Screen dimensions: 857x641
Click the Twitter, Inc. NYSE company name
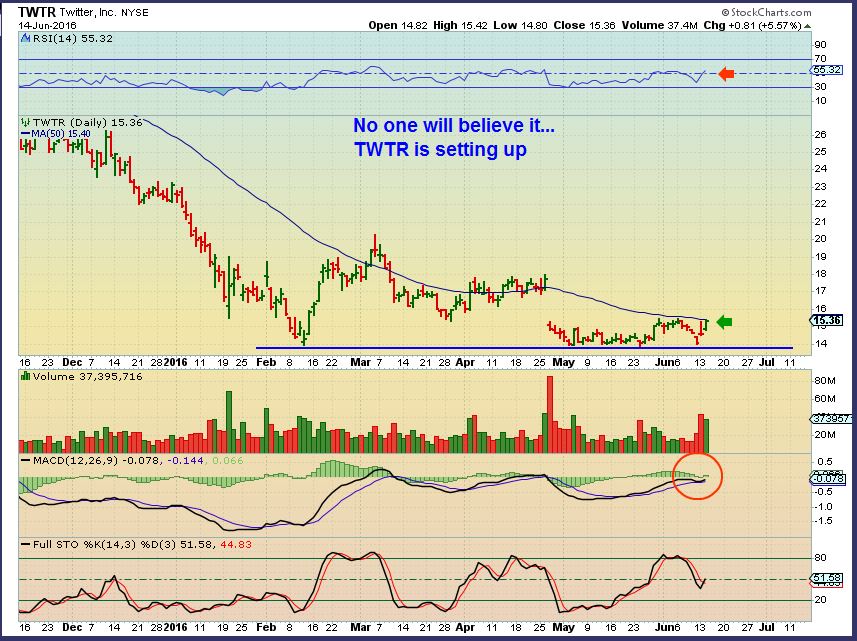[x=104, y=12]
